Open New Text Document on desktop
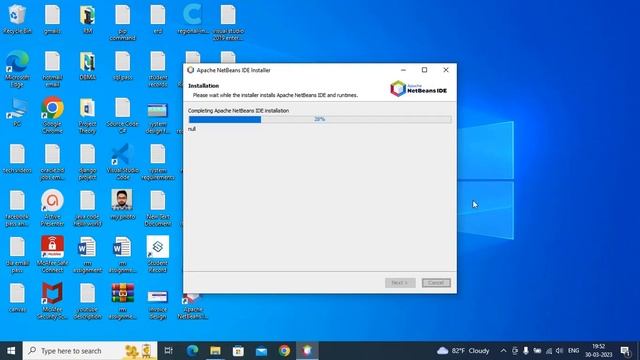 click(158, 207)
